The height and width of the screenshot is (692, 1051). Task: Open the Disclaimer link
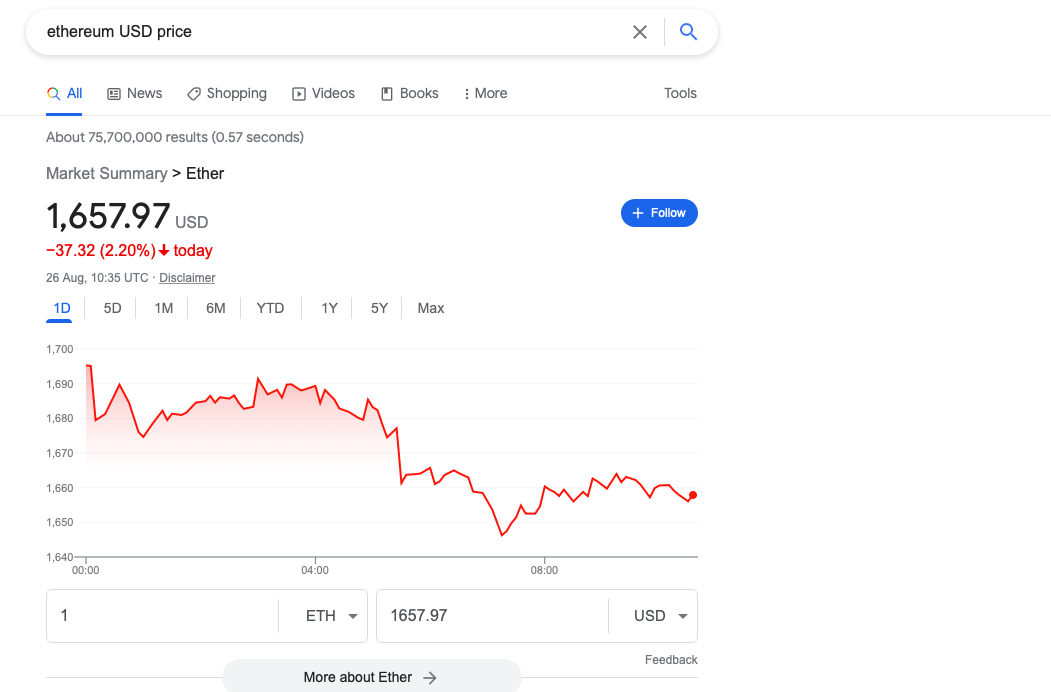point(187,278)
